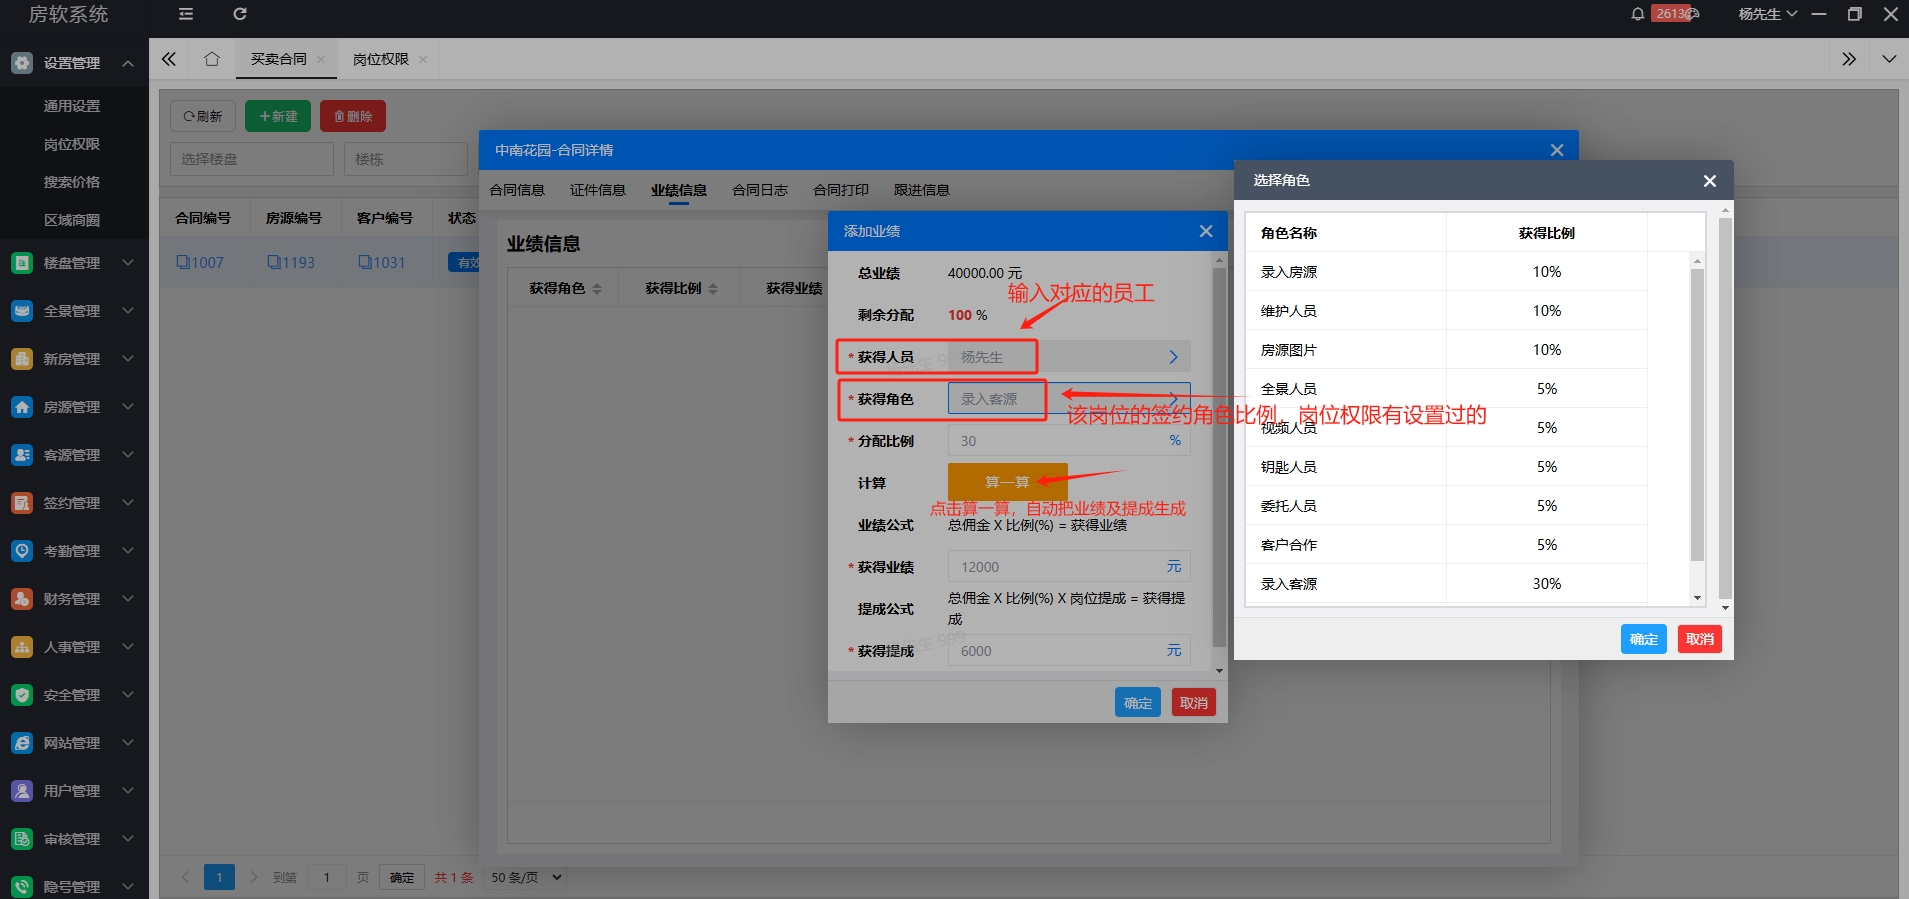Toggle the sidebar menu collapse icon
The width and height of the screenshot is (1909, 899).
pos(186,14)
